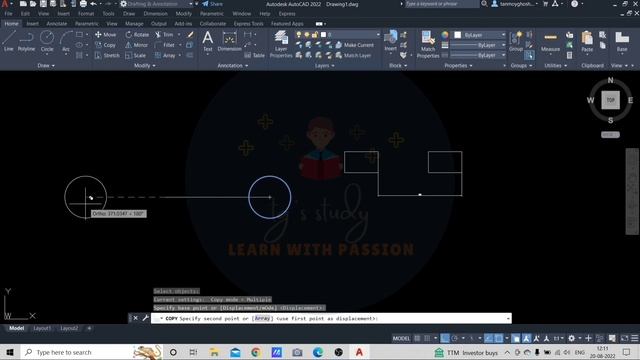Image resolution: width=640 pixels, height=360 pixels.
Task: Click Match Layer button
Action: pos(353,55)
